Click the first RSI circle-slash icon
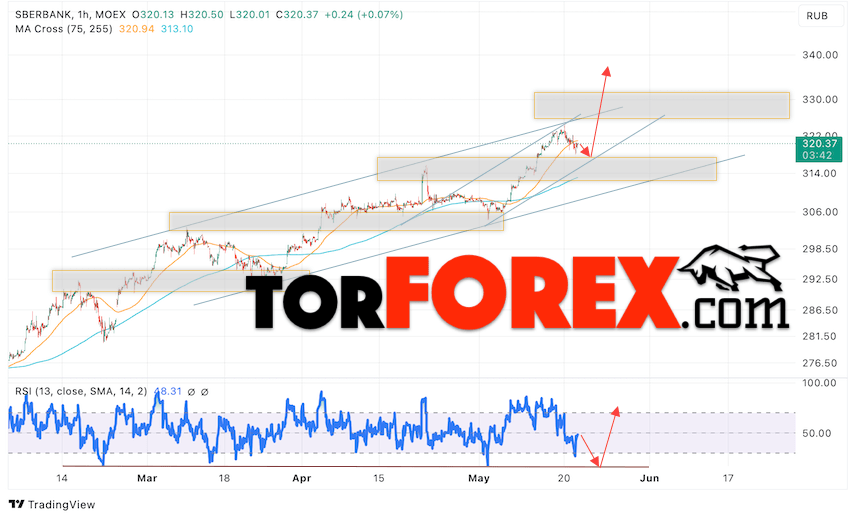The height and width of the screenshot is (519, 856). pyautogui.click(x=191, y=392)
